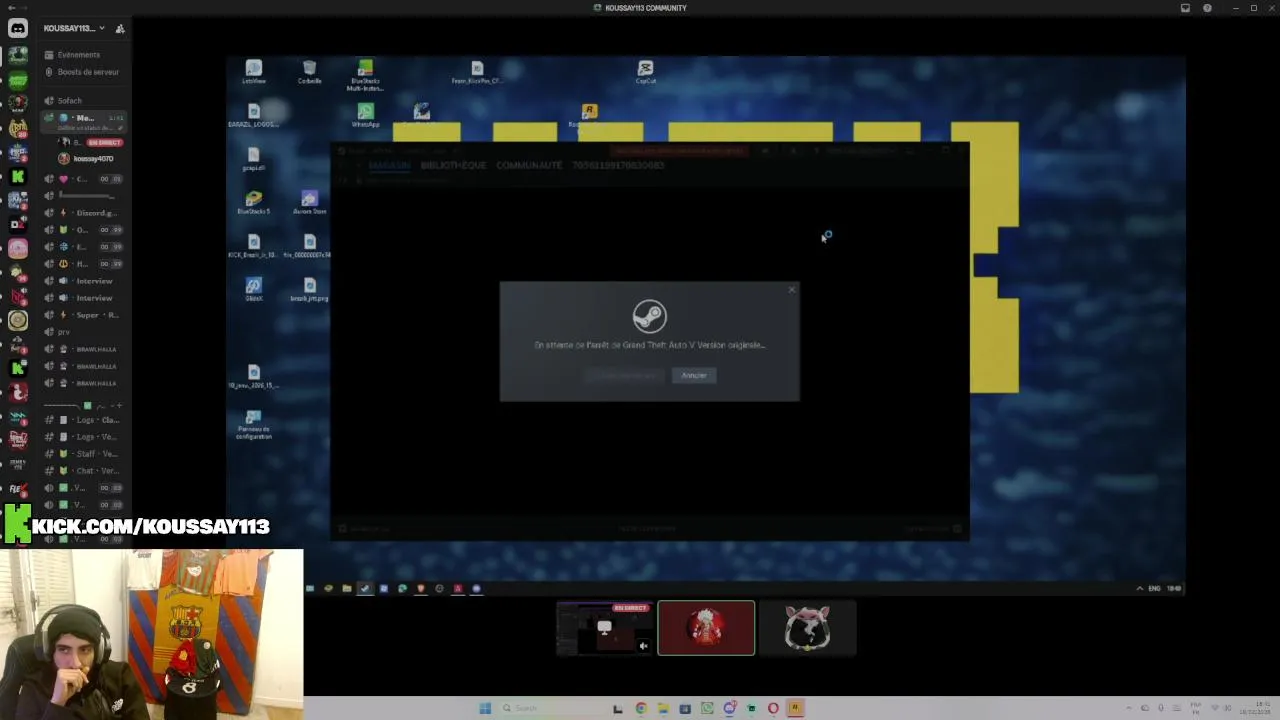Open the GlideX desktop shortcut
Screen dimensions: 1280x720
pyautogui.click(x=254, y=289)
